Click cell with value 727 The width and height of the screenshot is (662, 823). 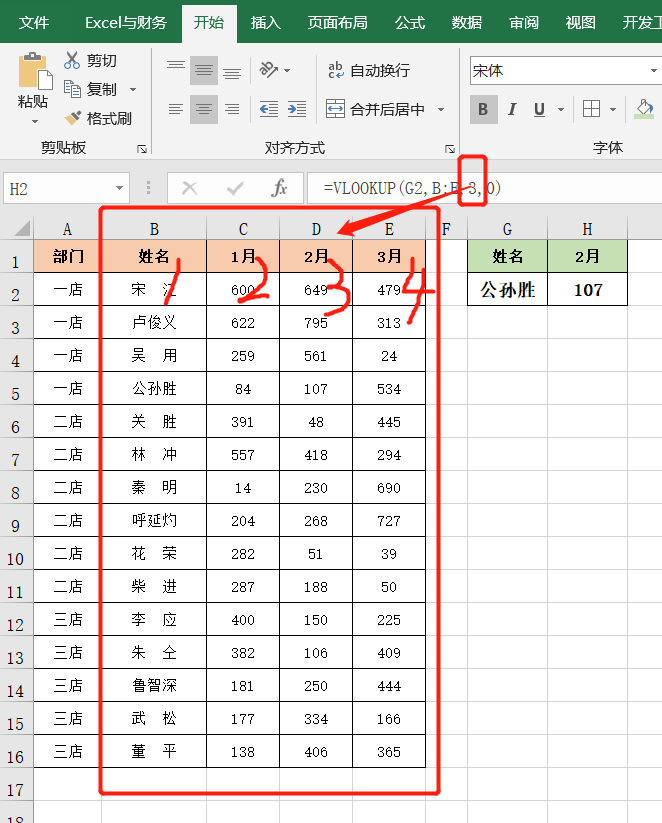click(388, 521)
